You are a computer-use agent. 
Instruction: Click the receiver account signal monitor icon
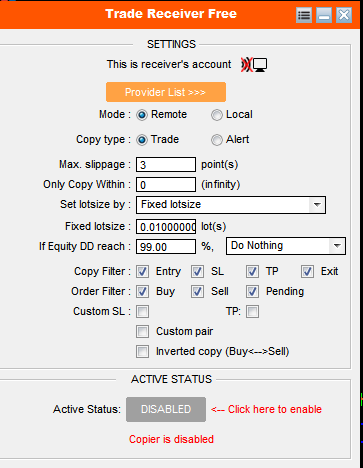[254, 65]
